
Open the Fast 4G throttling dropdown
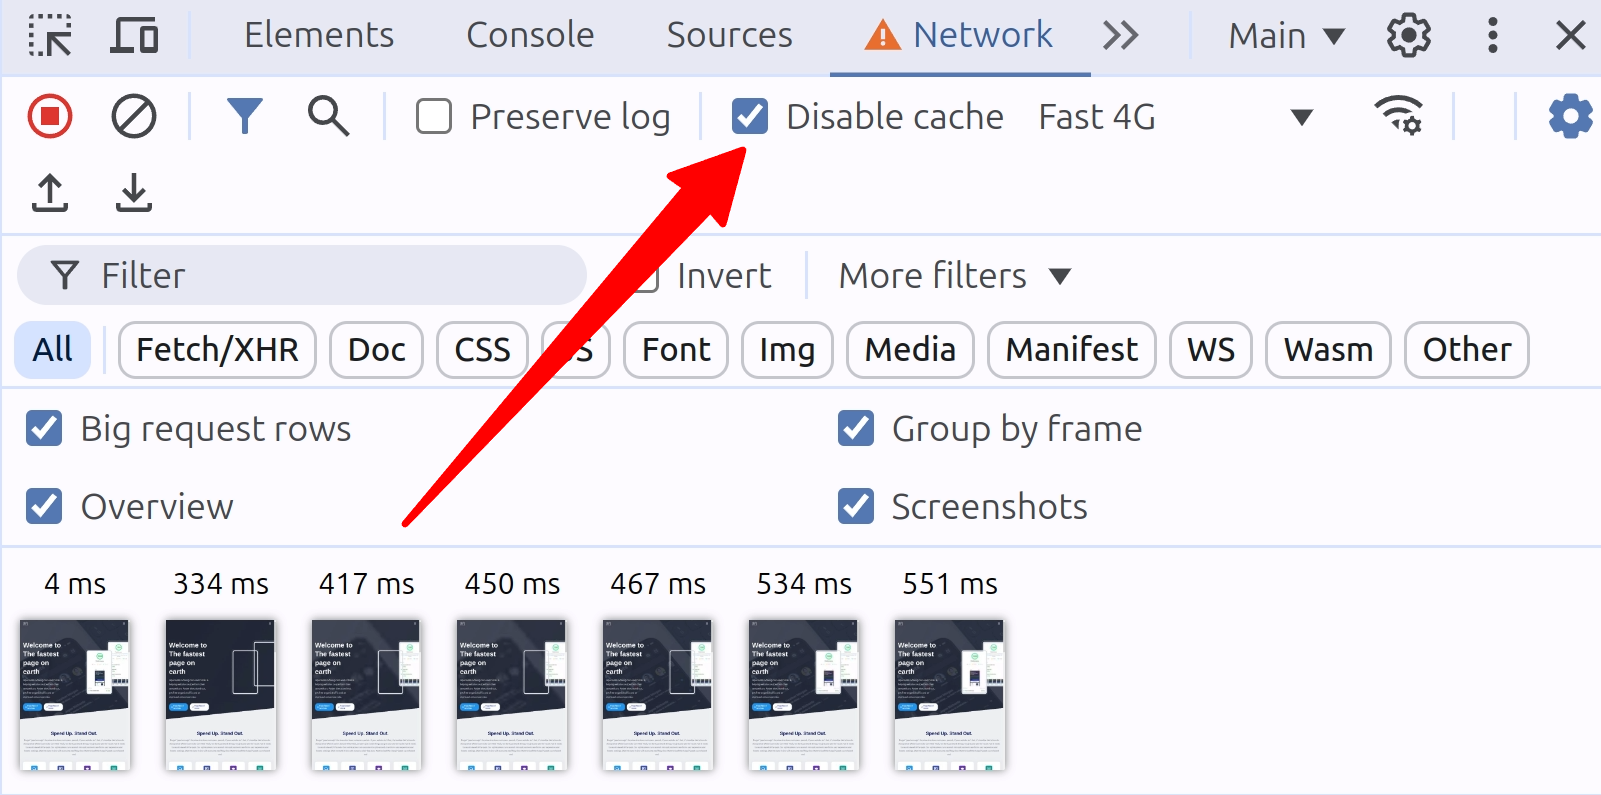1176,117
